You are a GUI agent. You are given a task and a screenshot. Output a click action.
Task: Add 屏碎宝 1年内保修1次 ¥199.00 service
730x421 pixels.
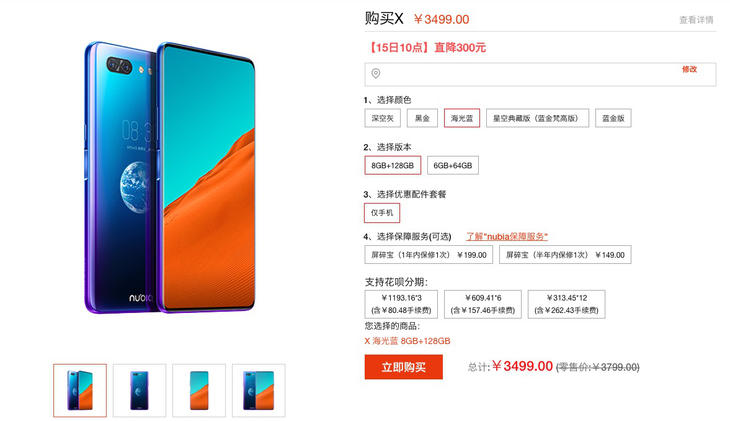(428, 255)
